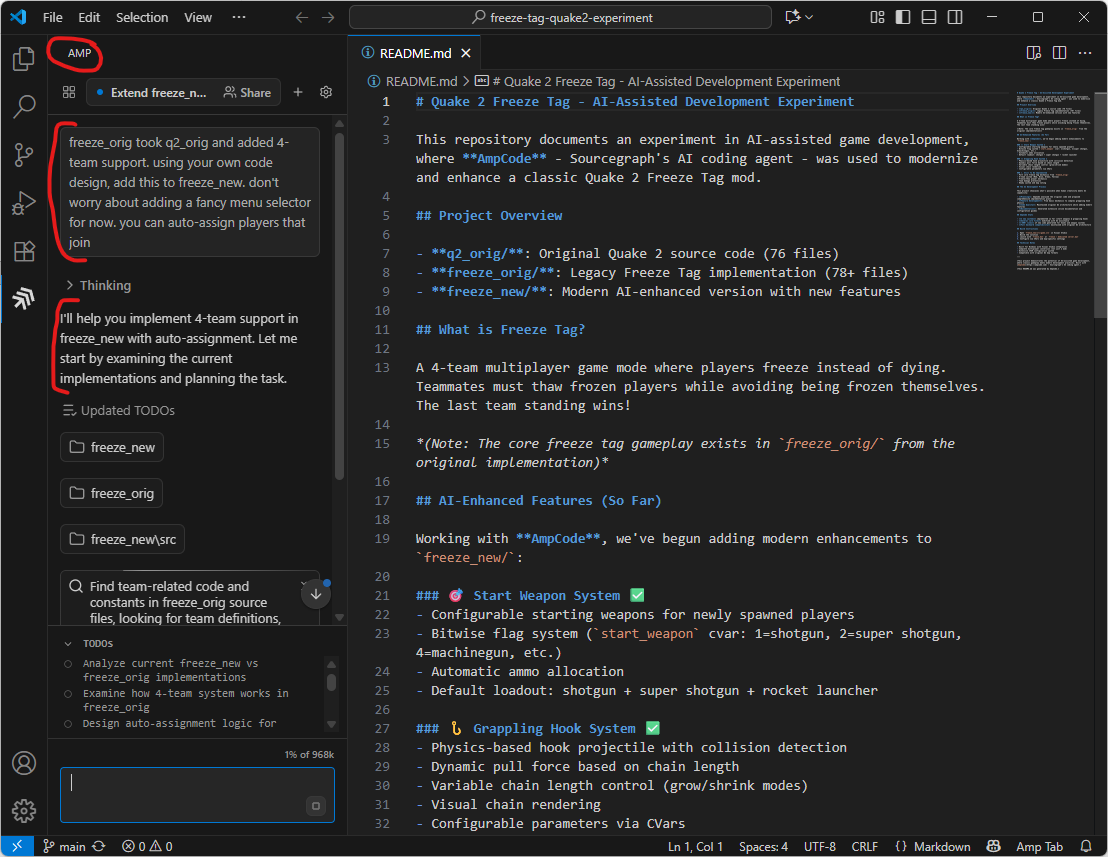The height and width of the screenshot is (857, 1108).
Task: Open the Explorer view in activity bar
Action: tap(24, 59)
